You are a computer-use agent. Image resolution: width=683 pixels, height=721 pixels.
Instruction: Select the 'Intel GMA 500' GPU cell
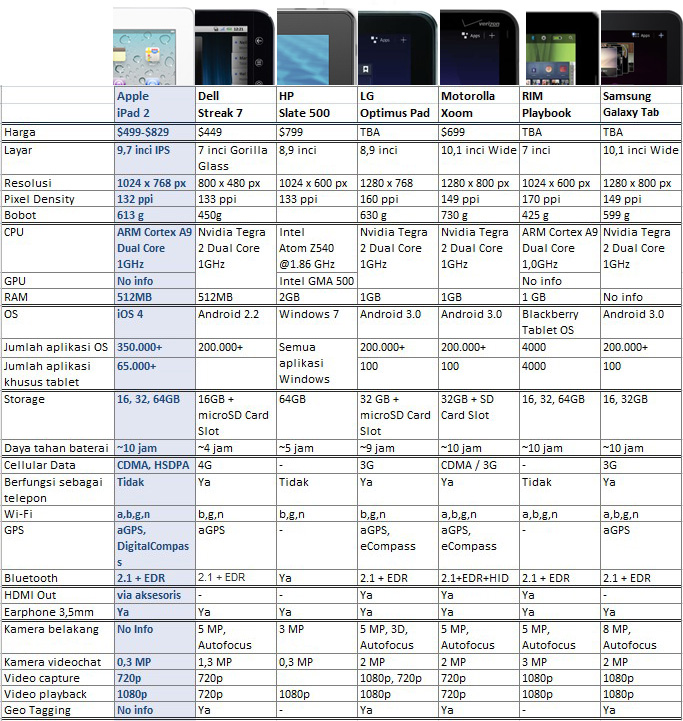point(317,281)
